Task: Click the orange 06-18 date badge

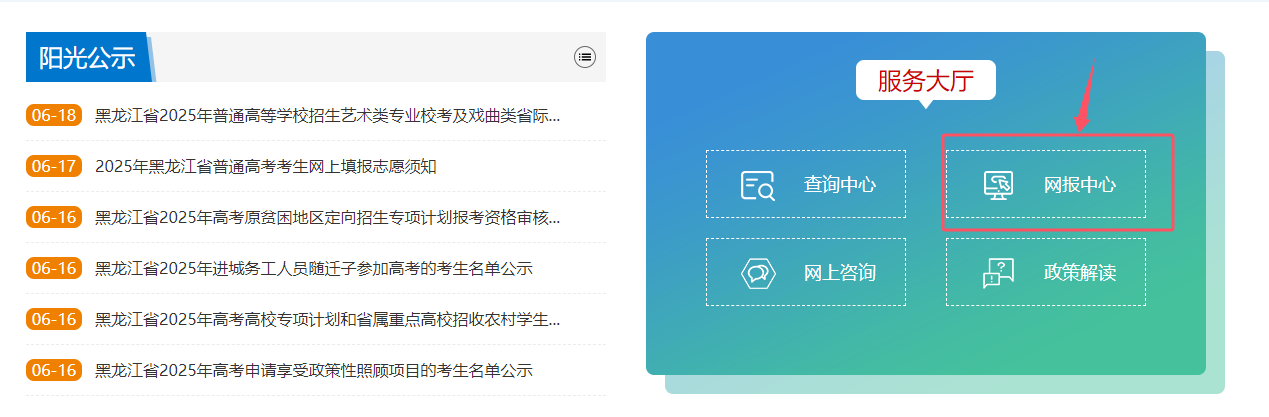Action: (53, 115)
